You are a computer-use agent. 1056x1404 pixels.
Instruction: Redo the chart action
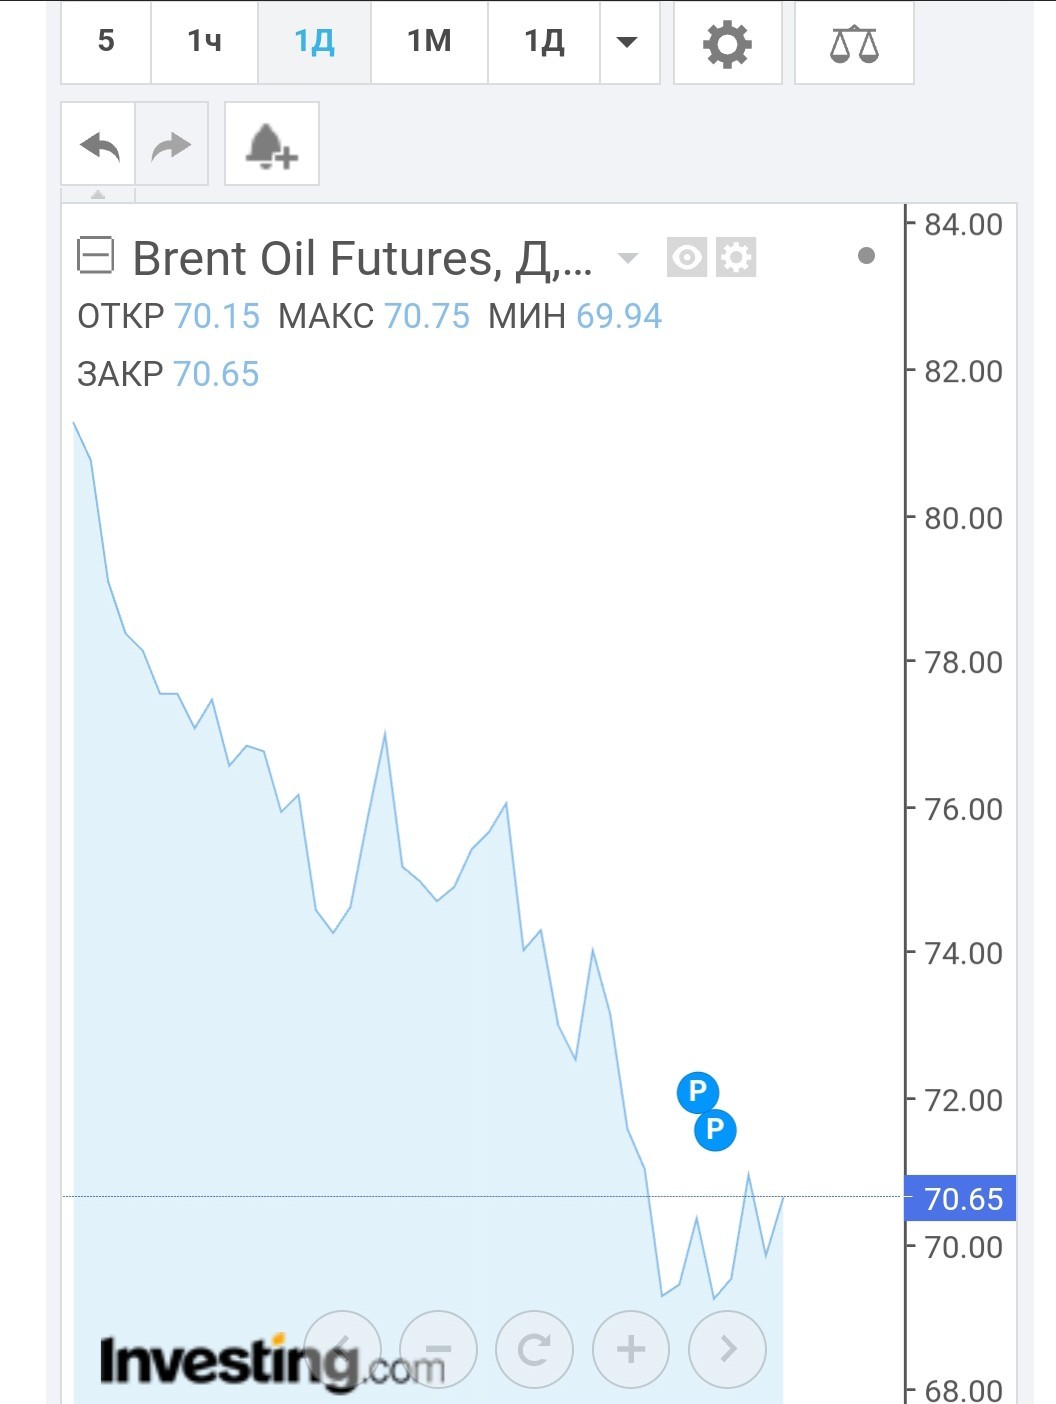171,146
